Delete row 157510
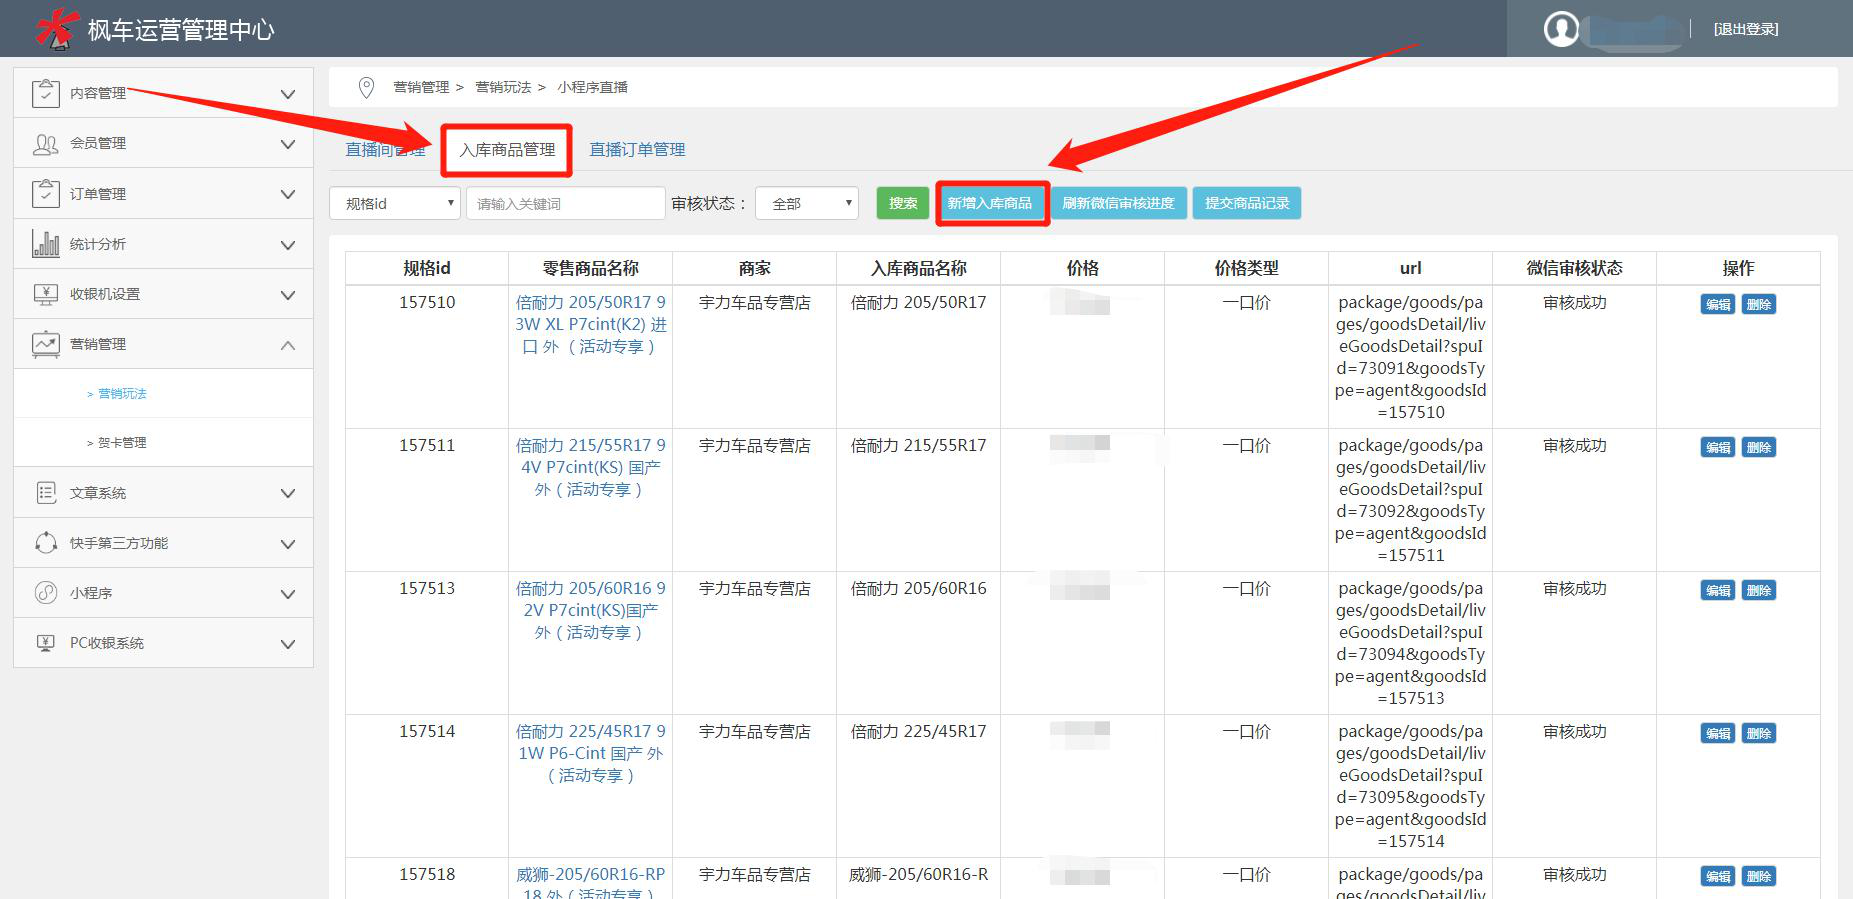1853x899 pixels. 1759,305
